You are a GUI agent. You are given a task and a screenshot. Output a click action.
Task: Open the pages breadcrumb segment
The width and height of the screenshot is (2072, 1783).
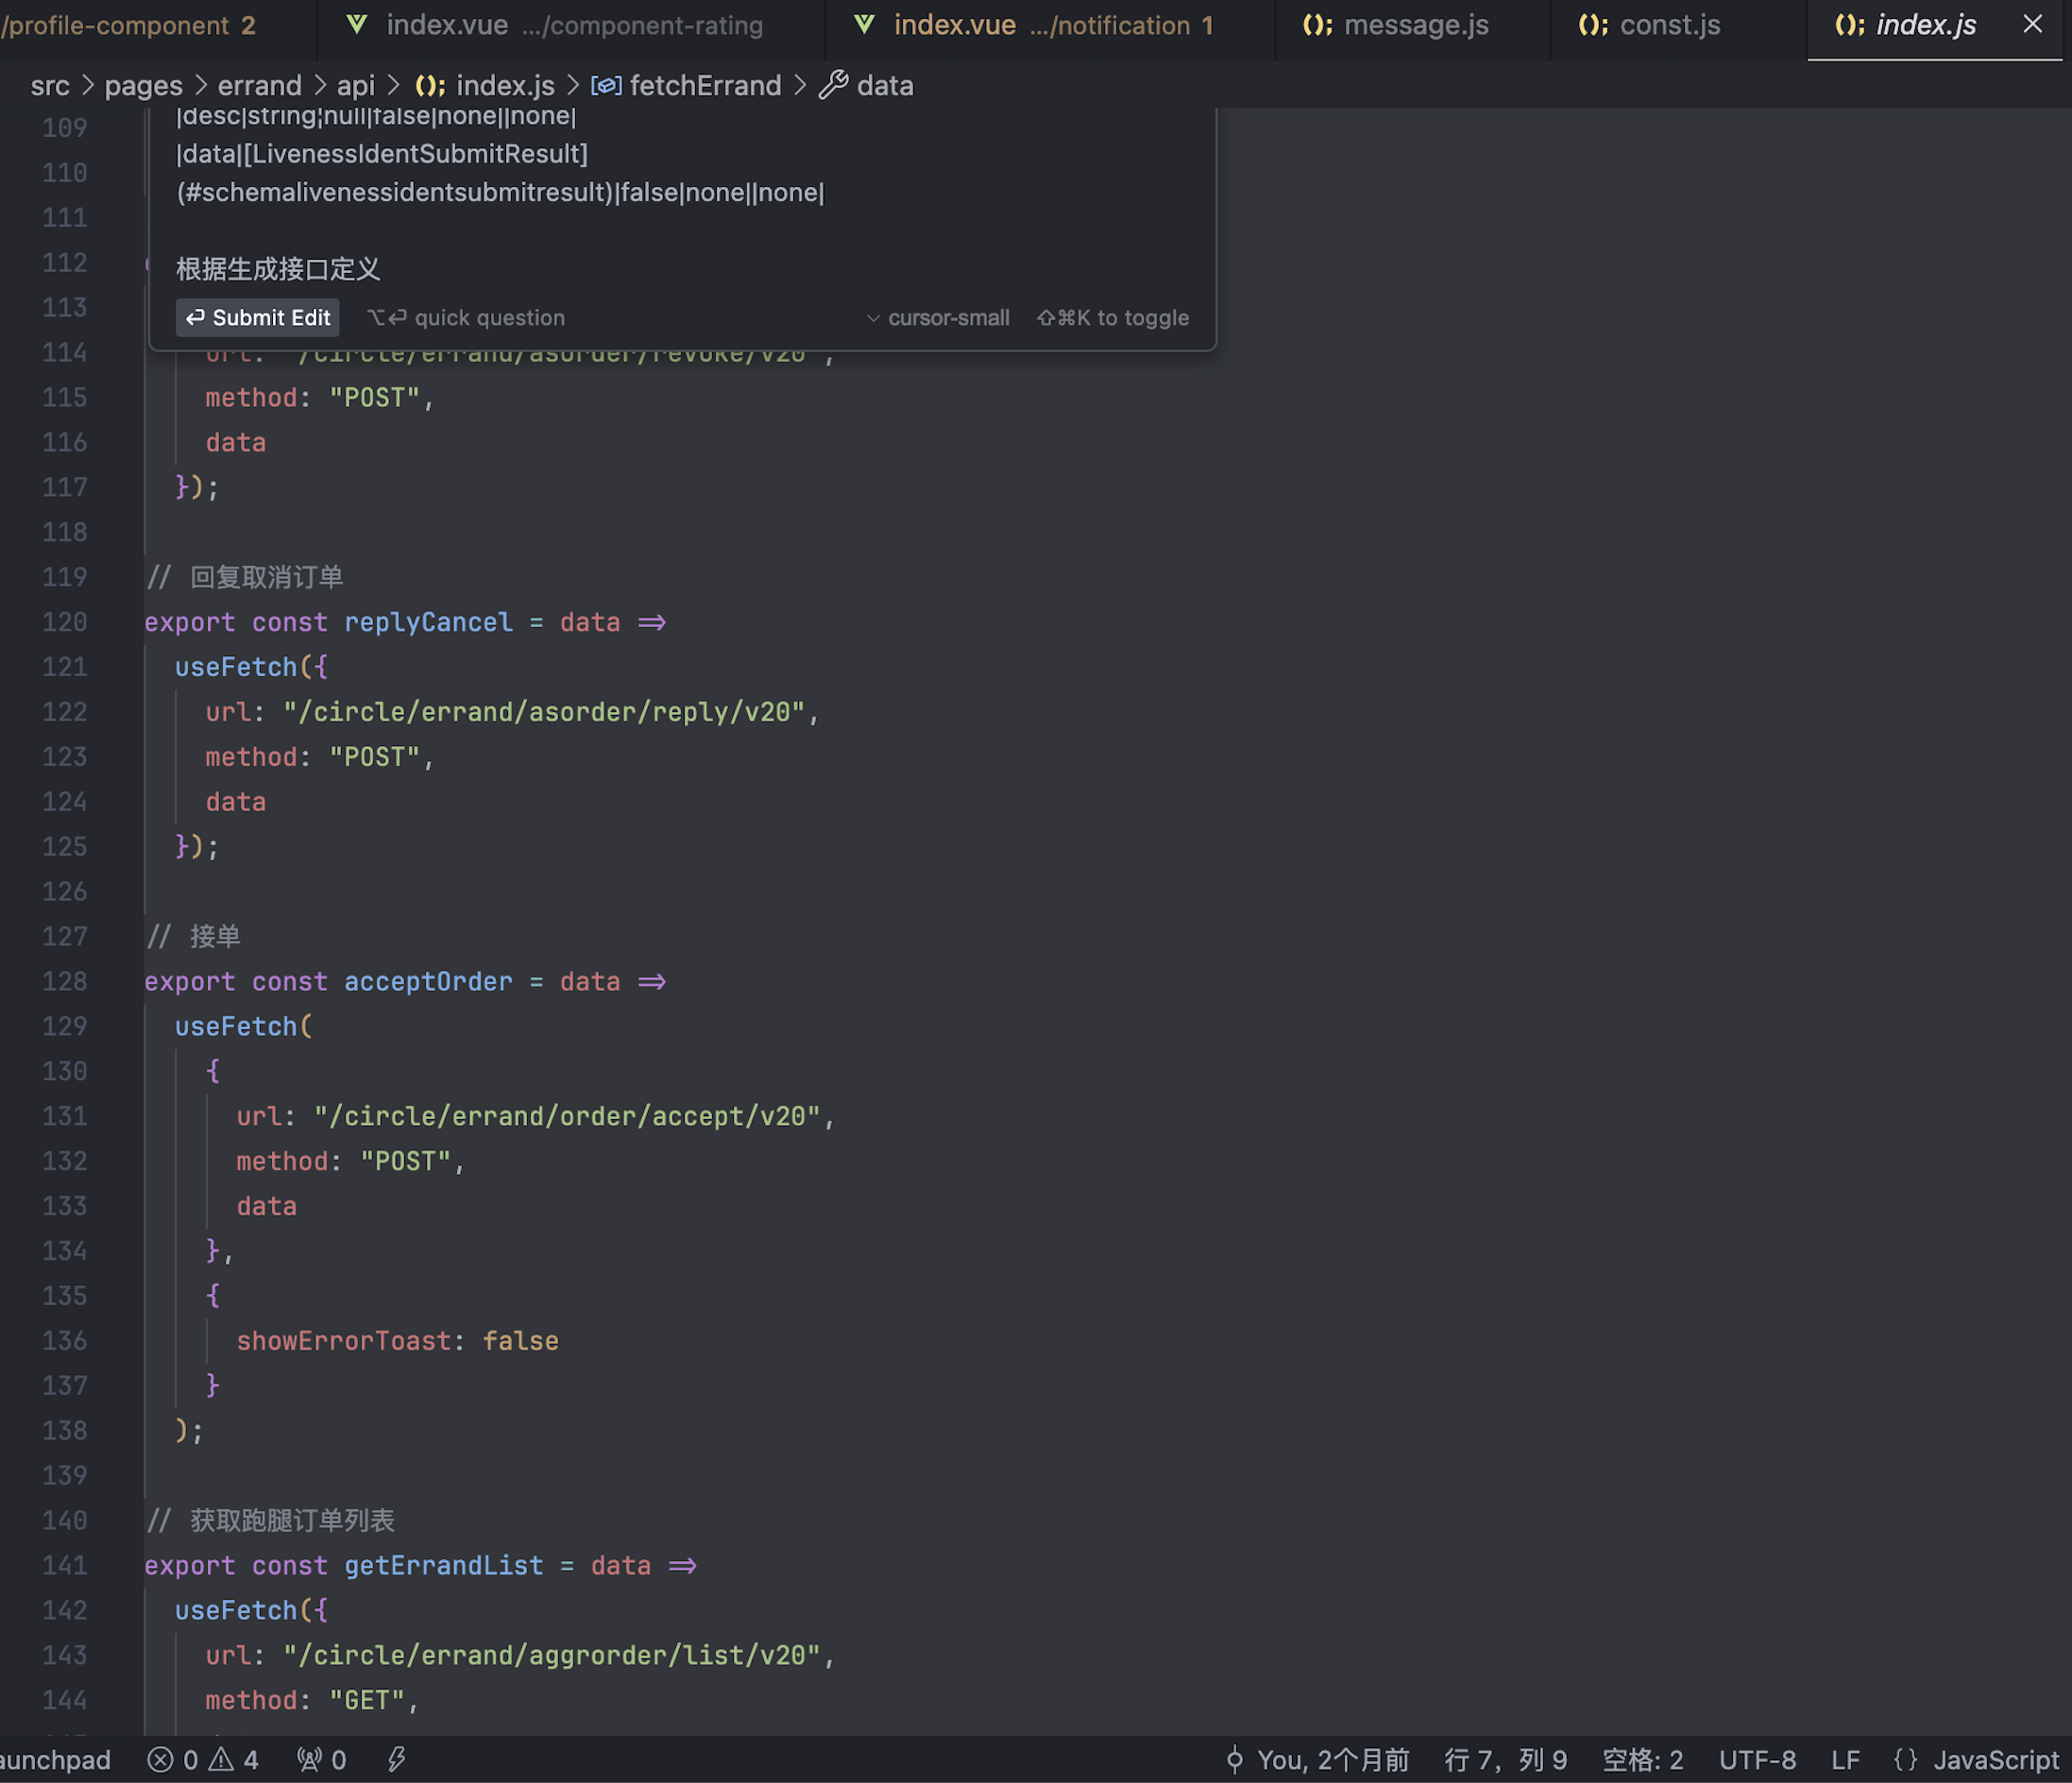pos(143,86)
